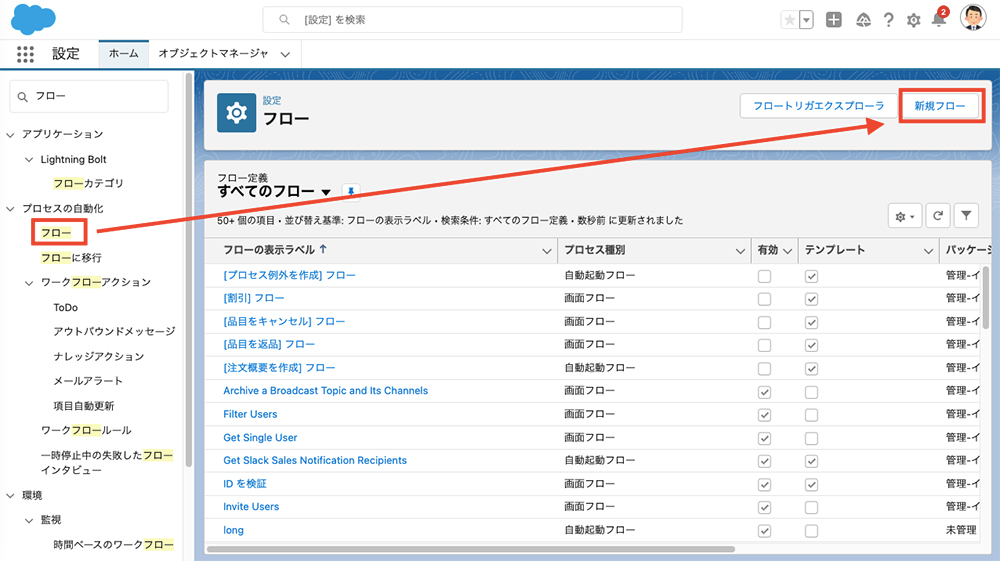Toggle 有効 checkbox for Get Single User
The height and width of the screenshot is (561, 1000).
point(764,439)
